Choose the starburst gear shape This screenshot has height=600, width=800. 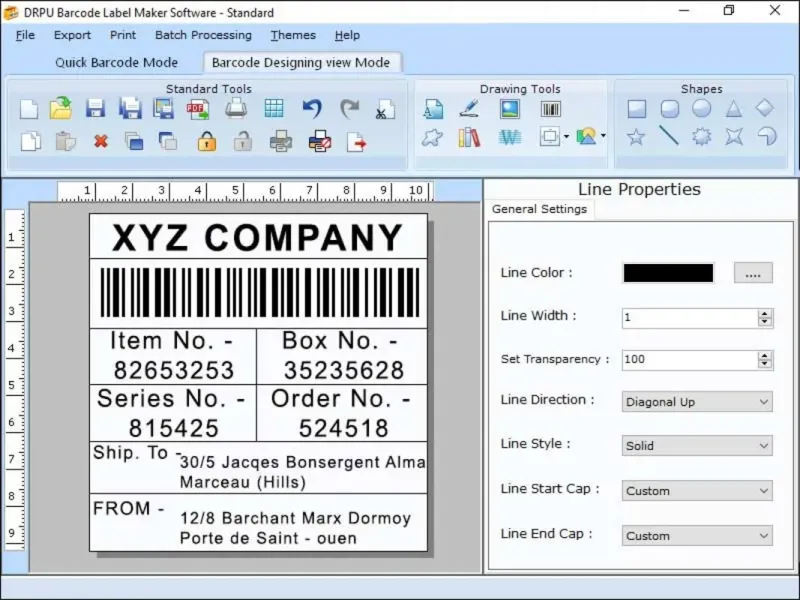tap(702, 137)
